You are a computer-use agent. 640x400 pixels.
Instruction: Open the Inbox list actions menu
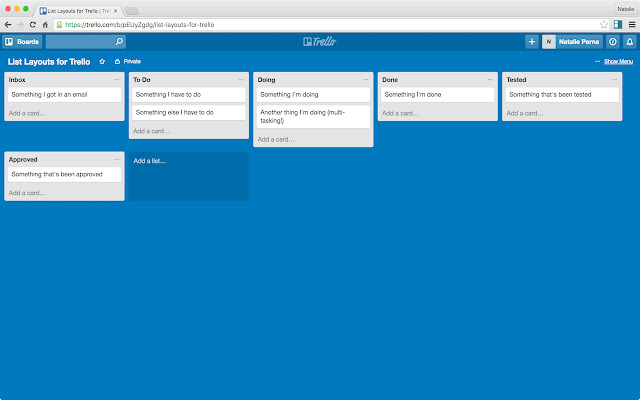pos(117,80)
